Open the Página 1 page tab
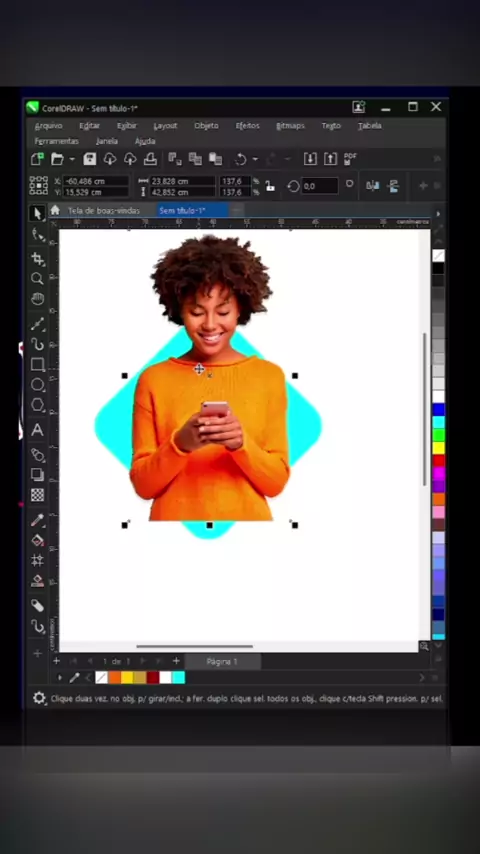 pyautogui.click(x=222, y=662)
